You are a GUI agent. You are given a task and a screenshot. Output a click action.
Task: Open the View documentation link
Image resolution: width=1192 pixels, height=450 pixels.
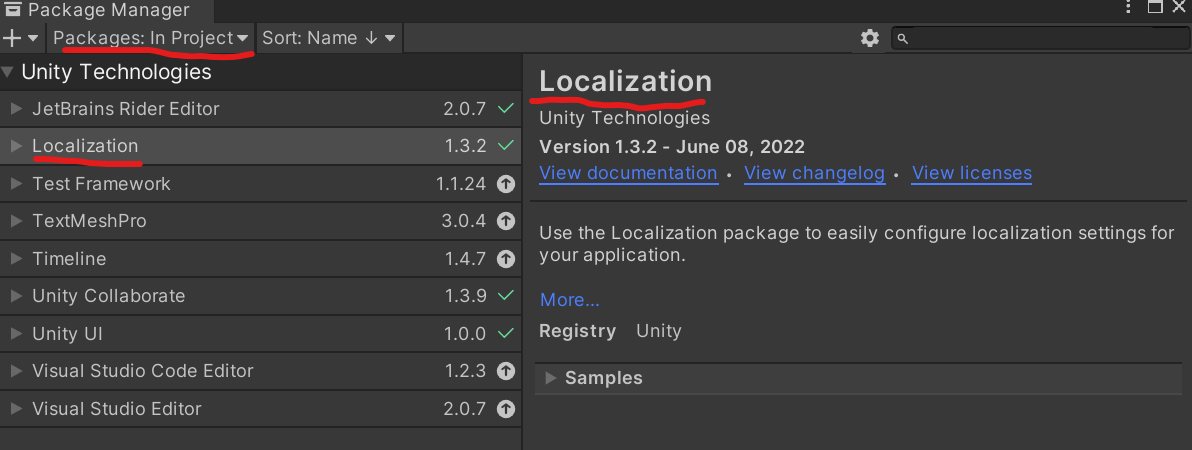tap(628, 173)
